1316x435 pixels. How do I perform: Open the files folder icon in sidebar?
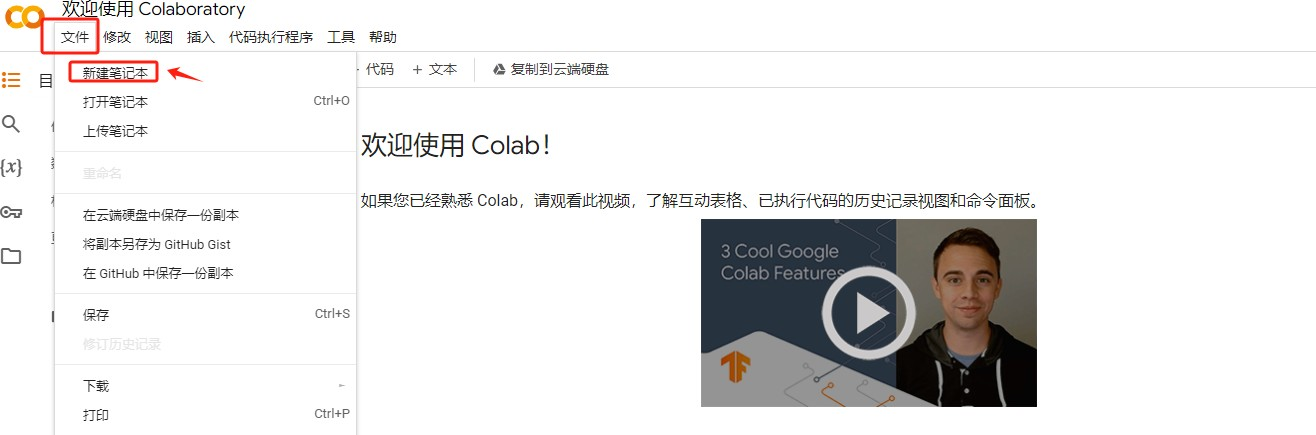point(11,256)
